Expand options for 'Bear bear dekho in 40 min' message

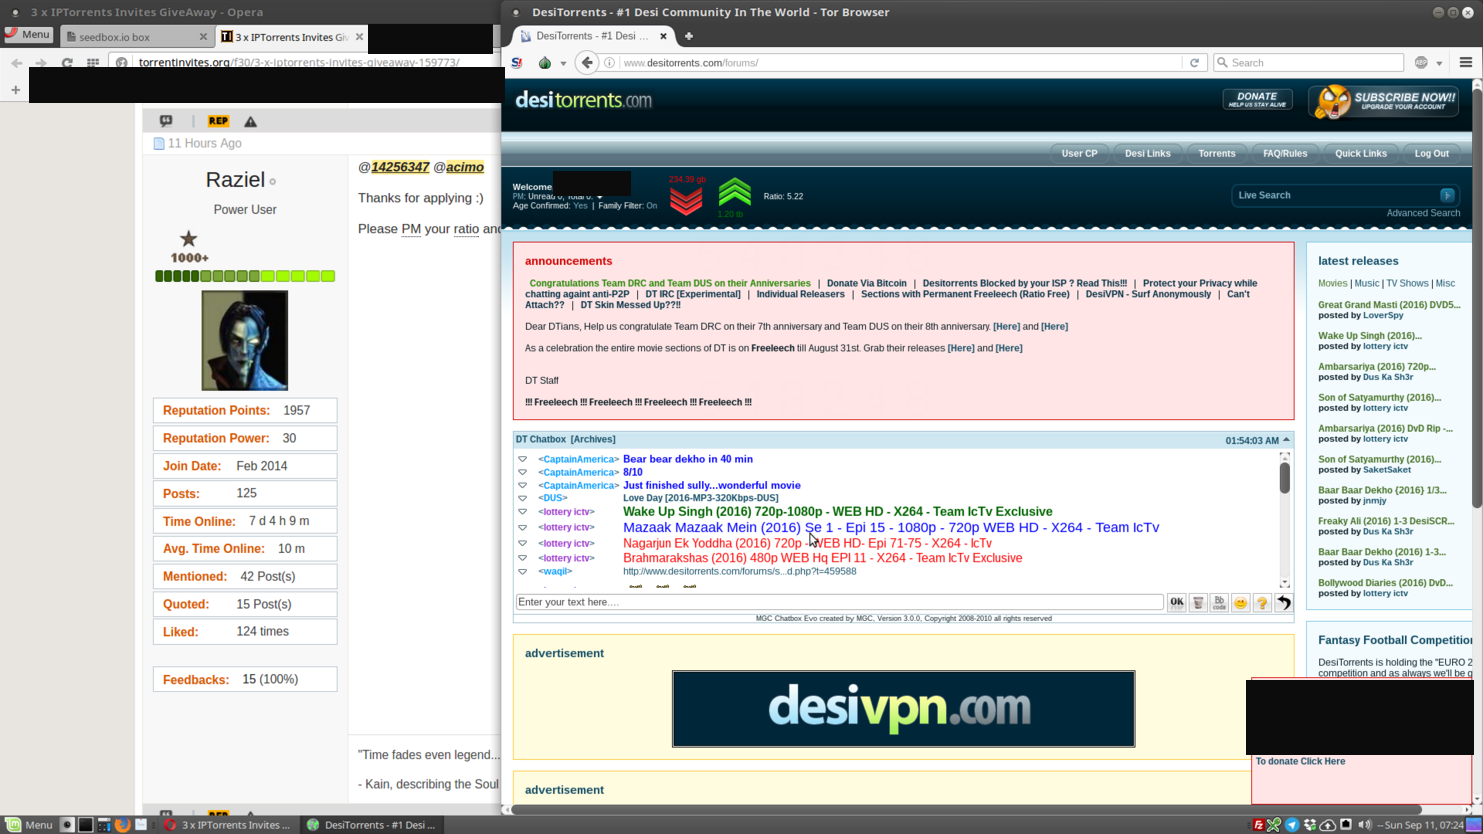point(522,459)
